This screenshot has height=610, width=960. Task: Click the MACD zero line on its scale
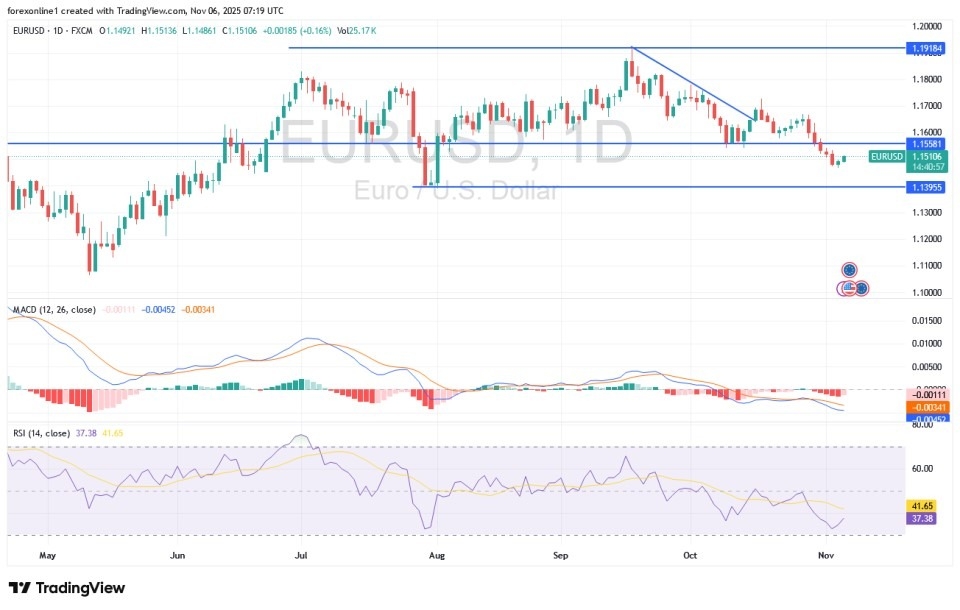click(931, 385)
